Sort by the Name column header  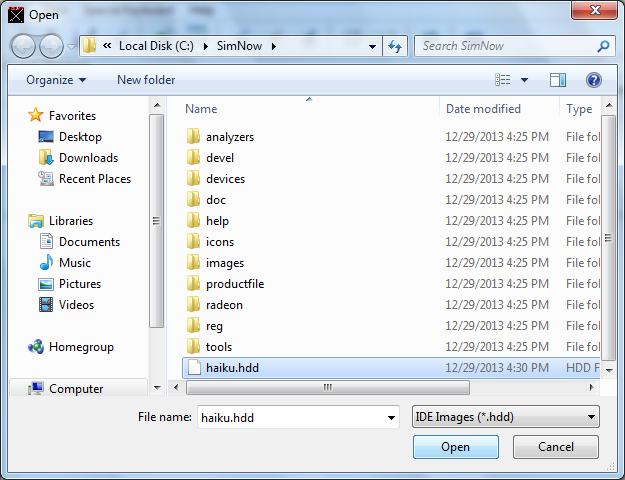pos(201,109)
